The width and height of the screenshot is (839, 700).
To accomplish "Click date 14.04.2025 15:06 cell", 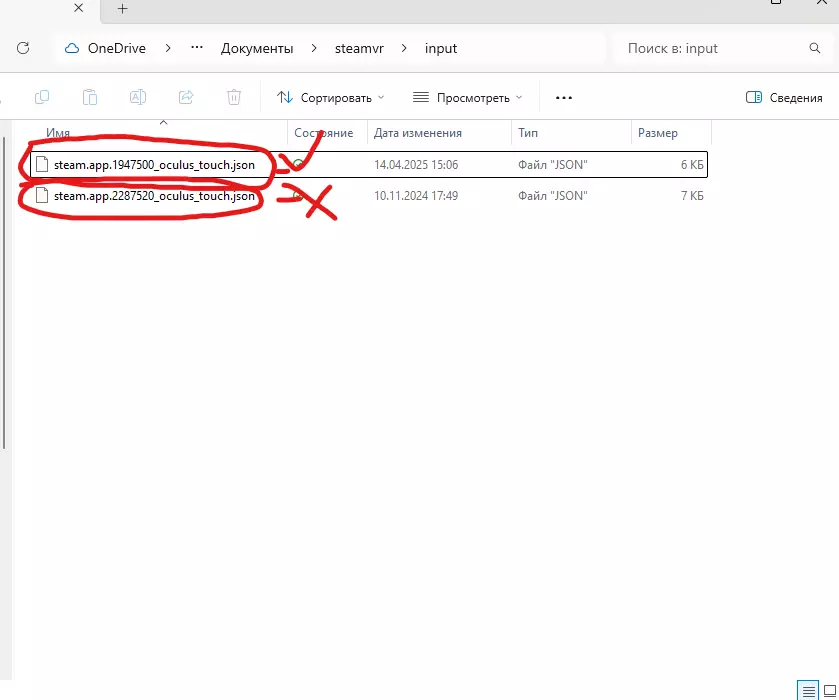I will (416, 165).
